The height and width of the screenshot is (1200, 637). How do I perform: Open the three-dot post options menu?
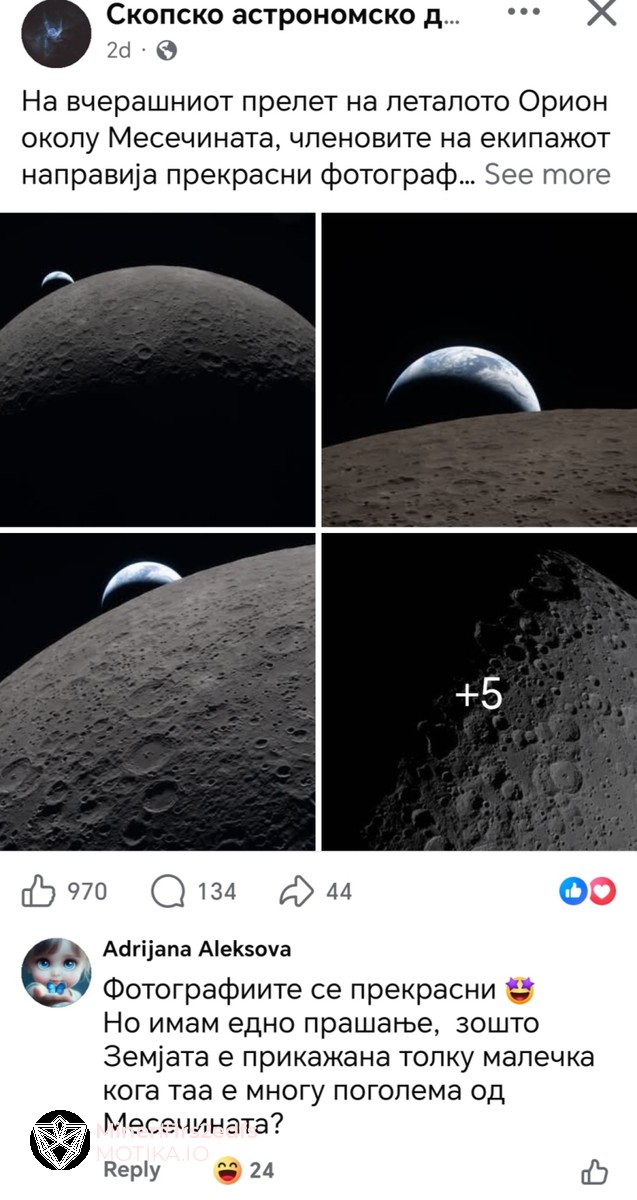523,13
